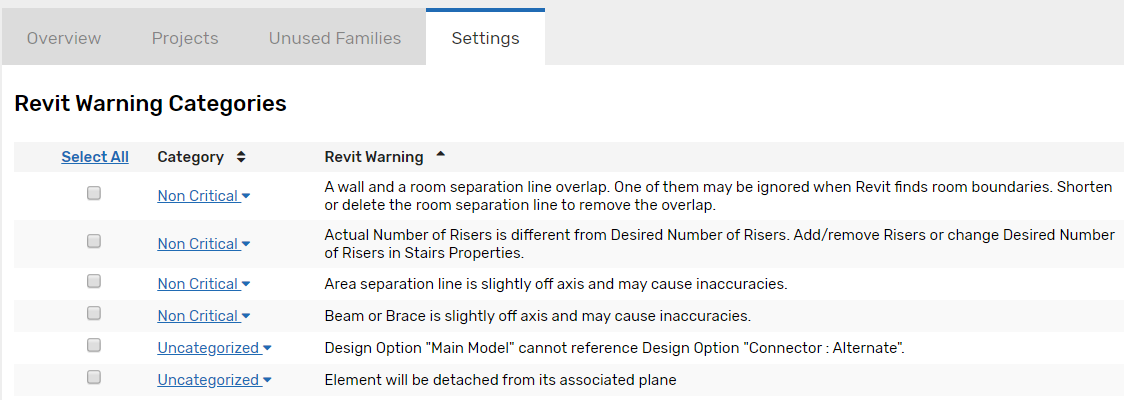1124x400 pixels.
Task: Open Uncategorized dropdown for Design Option warning
Action: click(x=214, y=348)
